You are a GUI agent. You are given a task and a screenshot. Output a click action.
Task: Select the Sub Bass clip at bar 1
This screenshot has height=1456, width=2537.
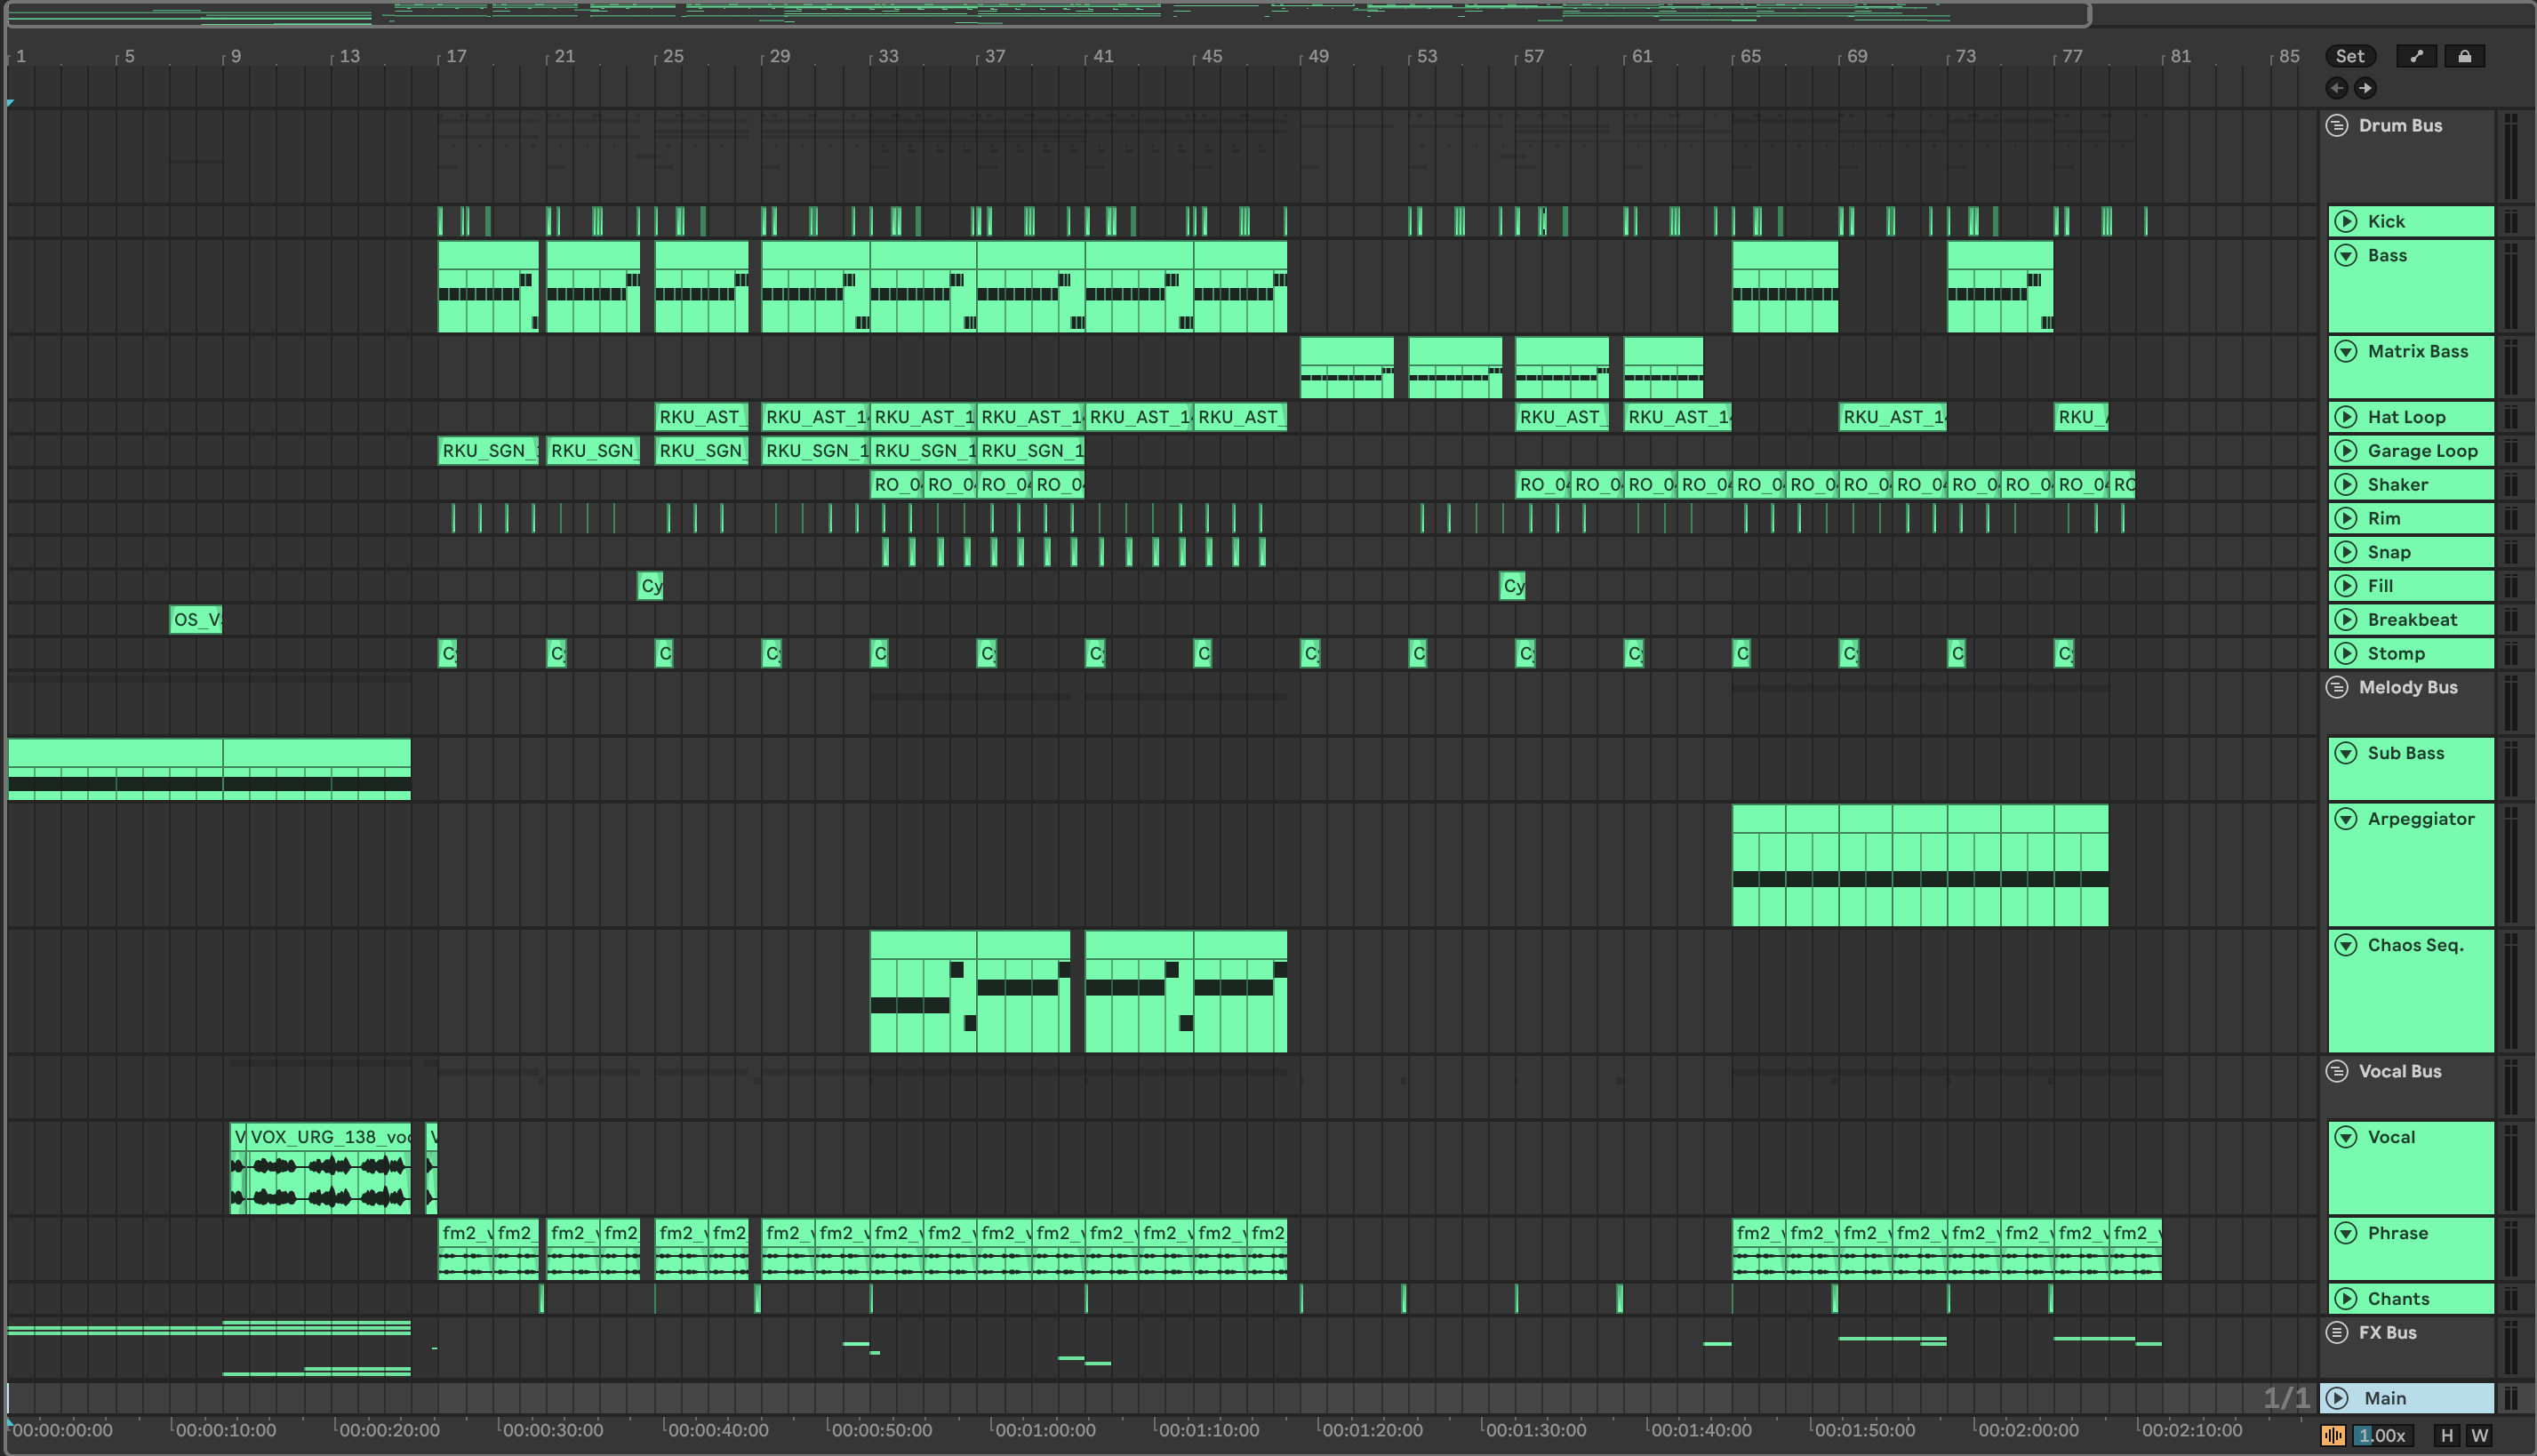tap(115, 769)
